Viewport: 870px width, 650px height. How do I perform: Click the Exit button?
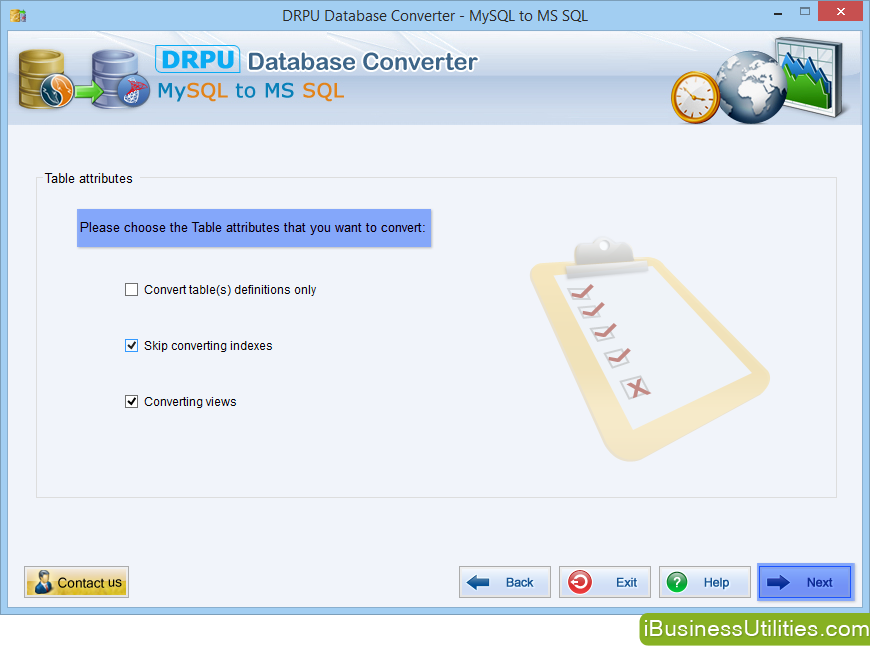pyautogui.click(x=605, y=582)
